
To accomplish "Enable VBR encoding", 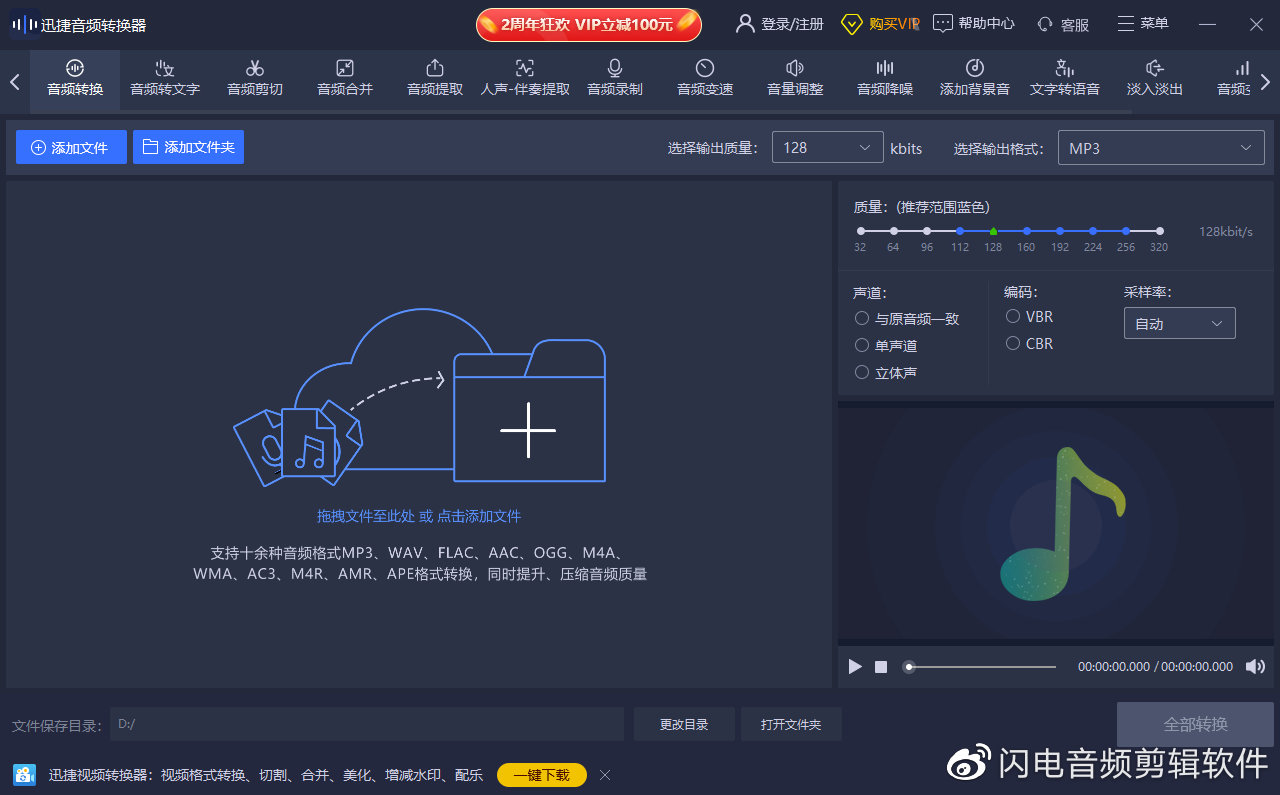I will pos(1012,316).
